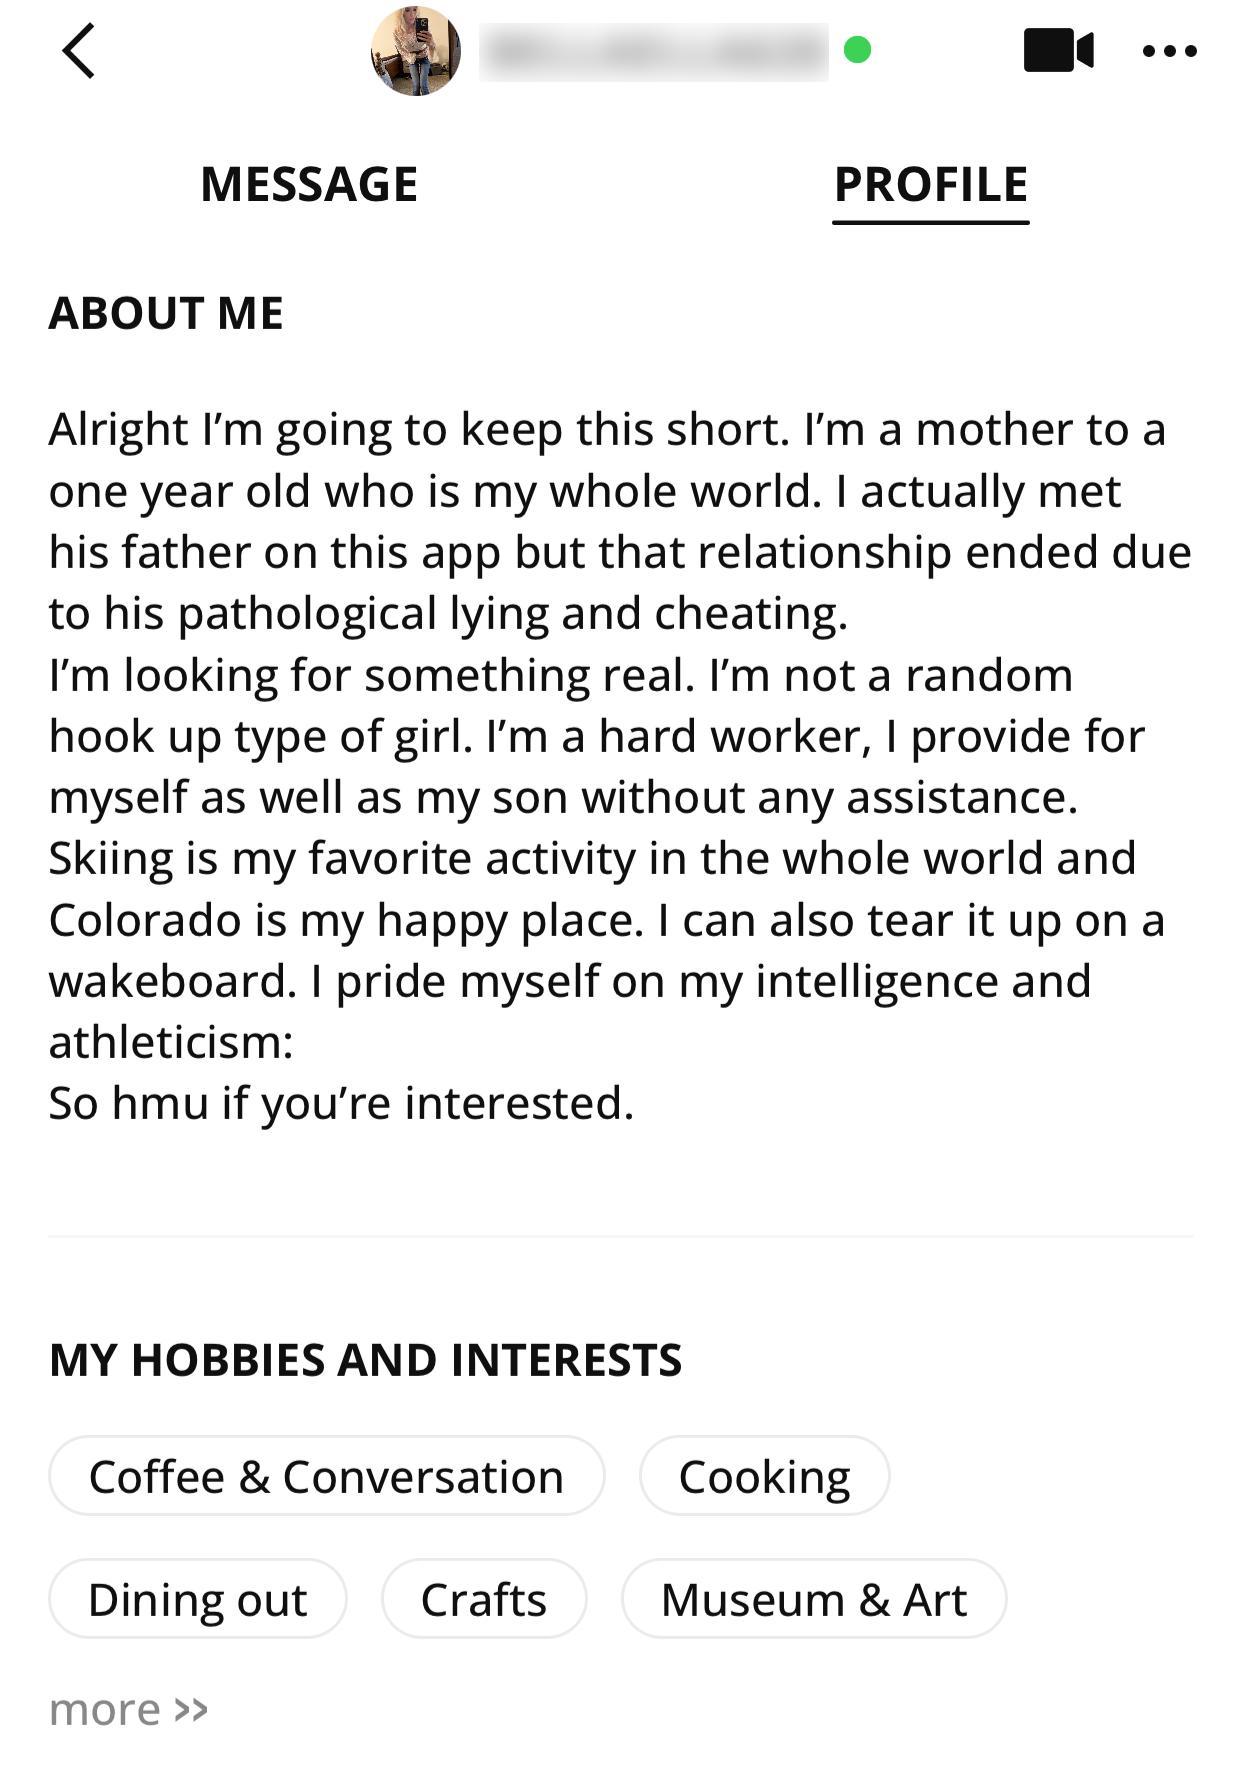Click the double chevron beside more

191,1709
